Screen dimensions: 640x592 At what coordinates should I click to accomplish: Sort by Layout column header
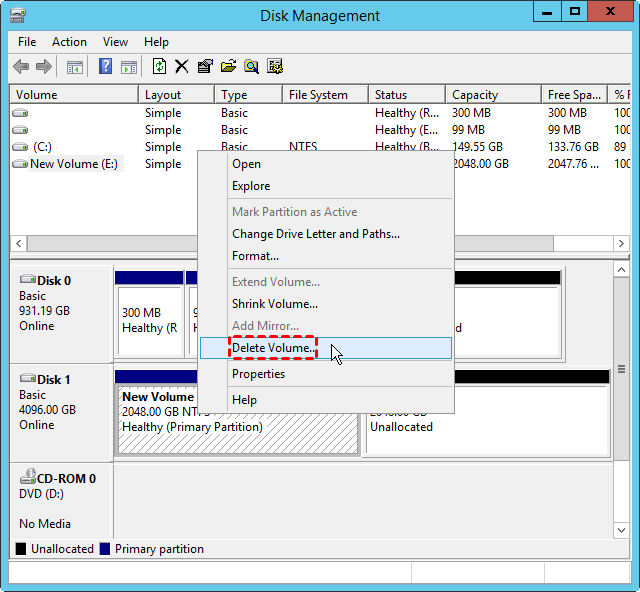point(176,95)
